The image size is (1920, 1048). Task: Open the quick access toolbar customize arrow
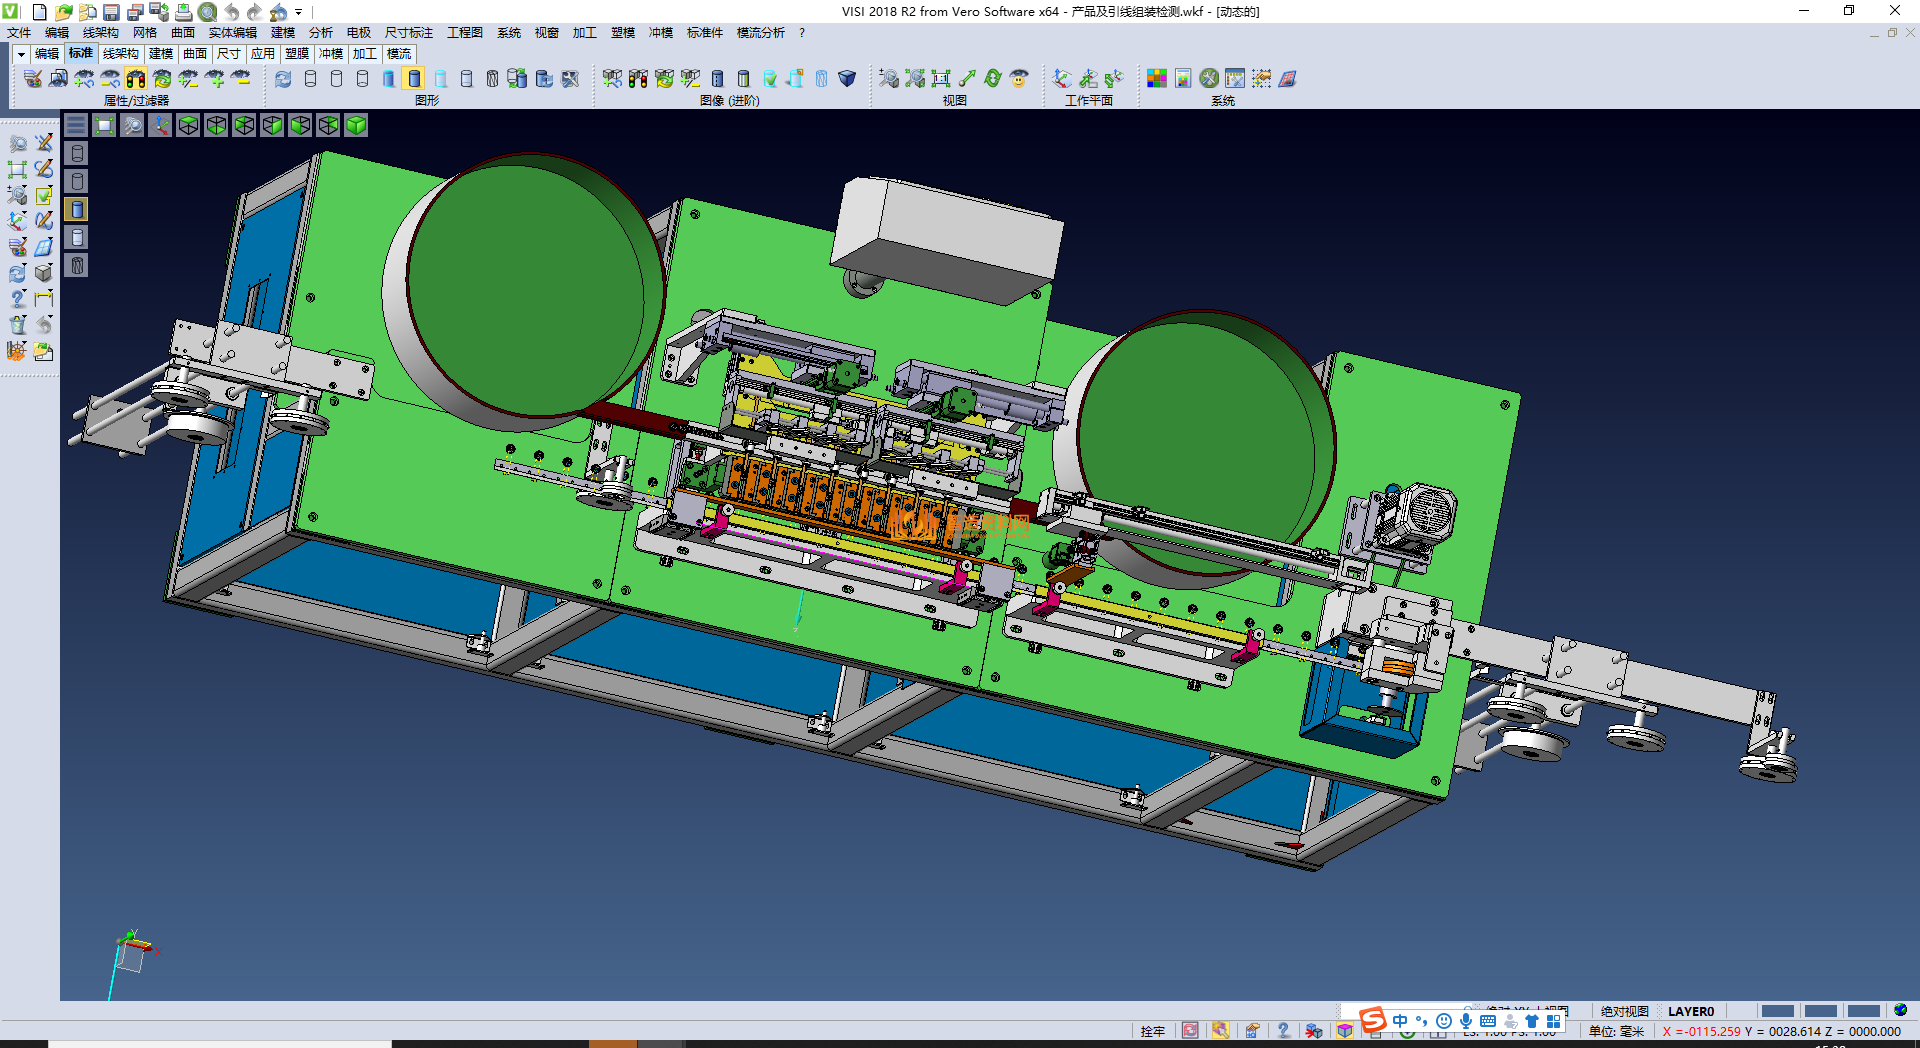(298, 12)
